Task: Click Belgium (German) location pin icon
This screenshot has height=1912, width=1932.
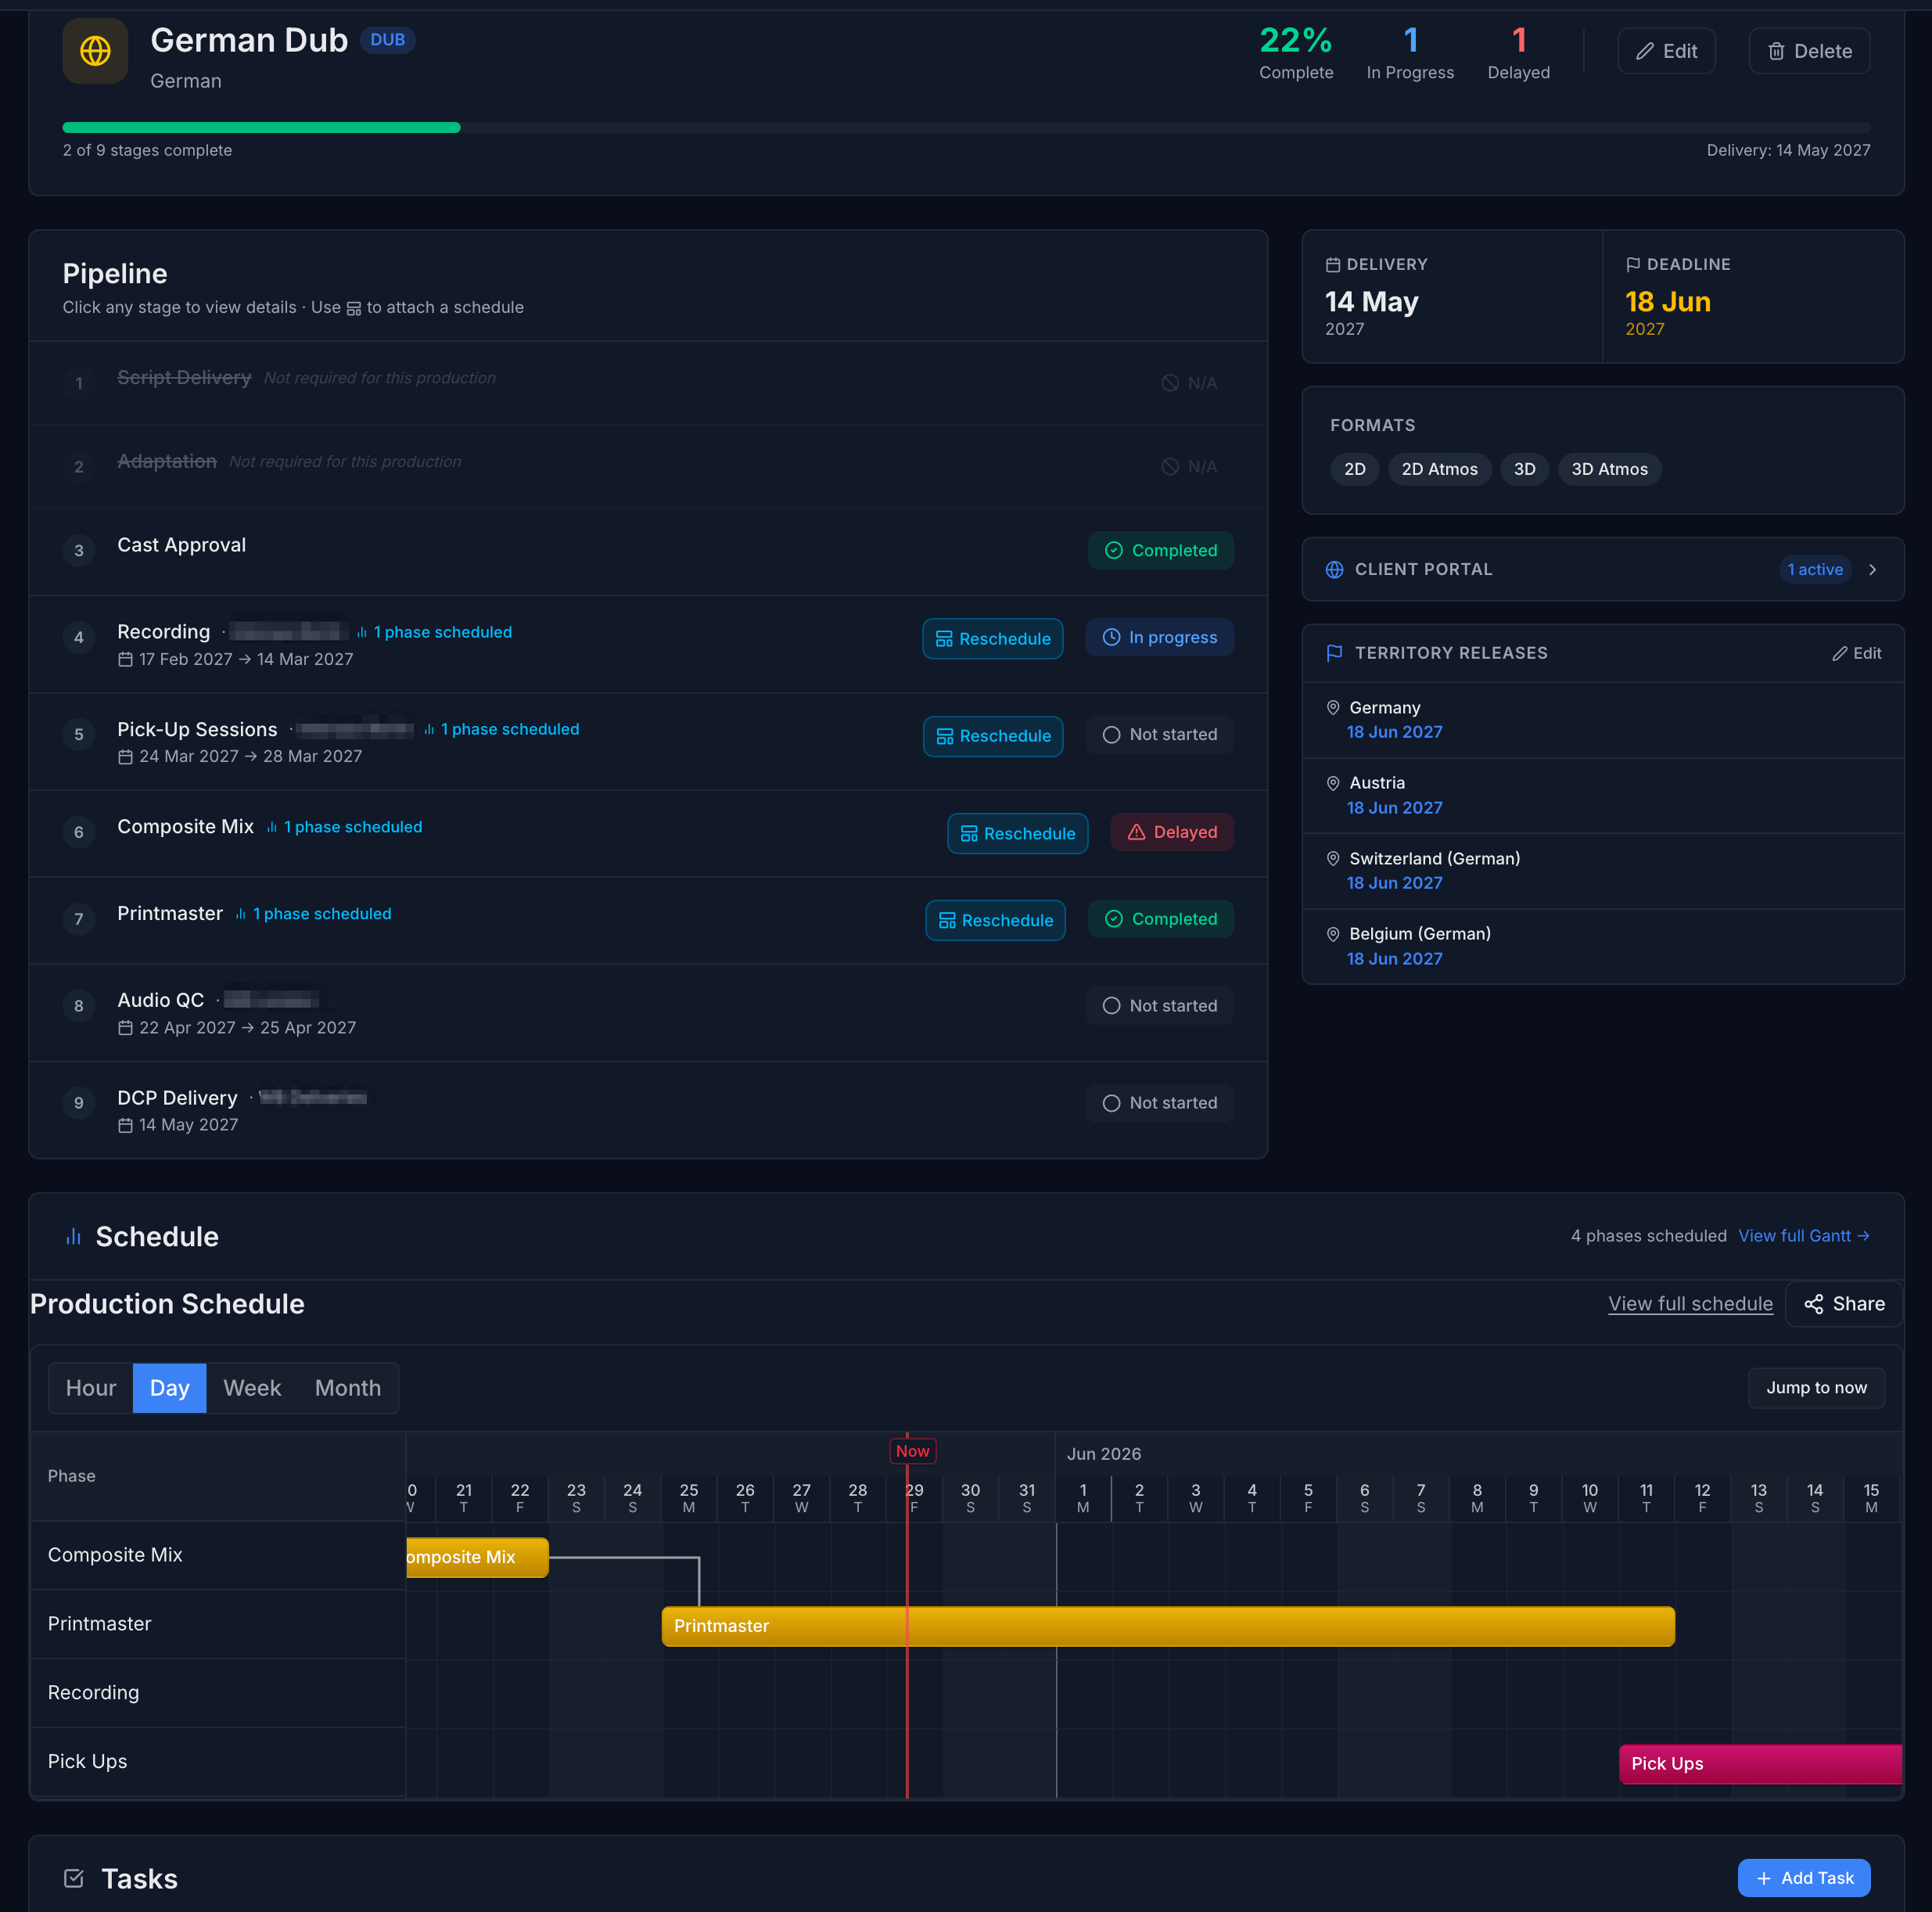Action: point(1332,934)
